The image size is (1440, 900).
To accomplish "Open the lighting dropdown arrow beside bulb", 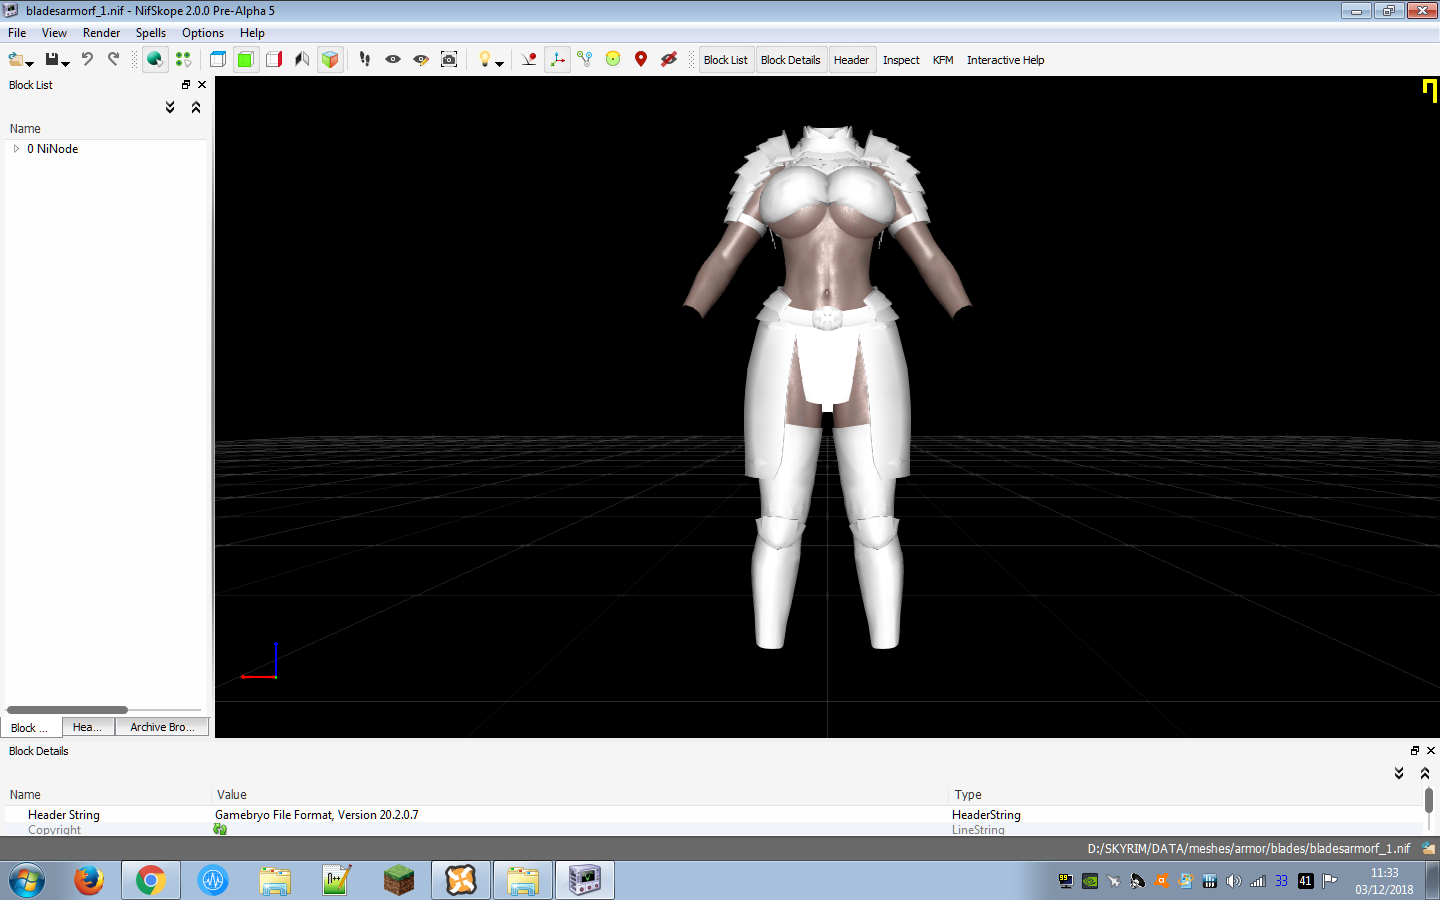I will pos(499,63).
